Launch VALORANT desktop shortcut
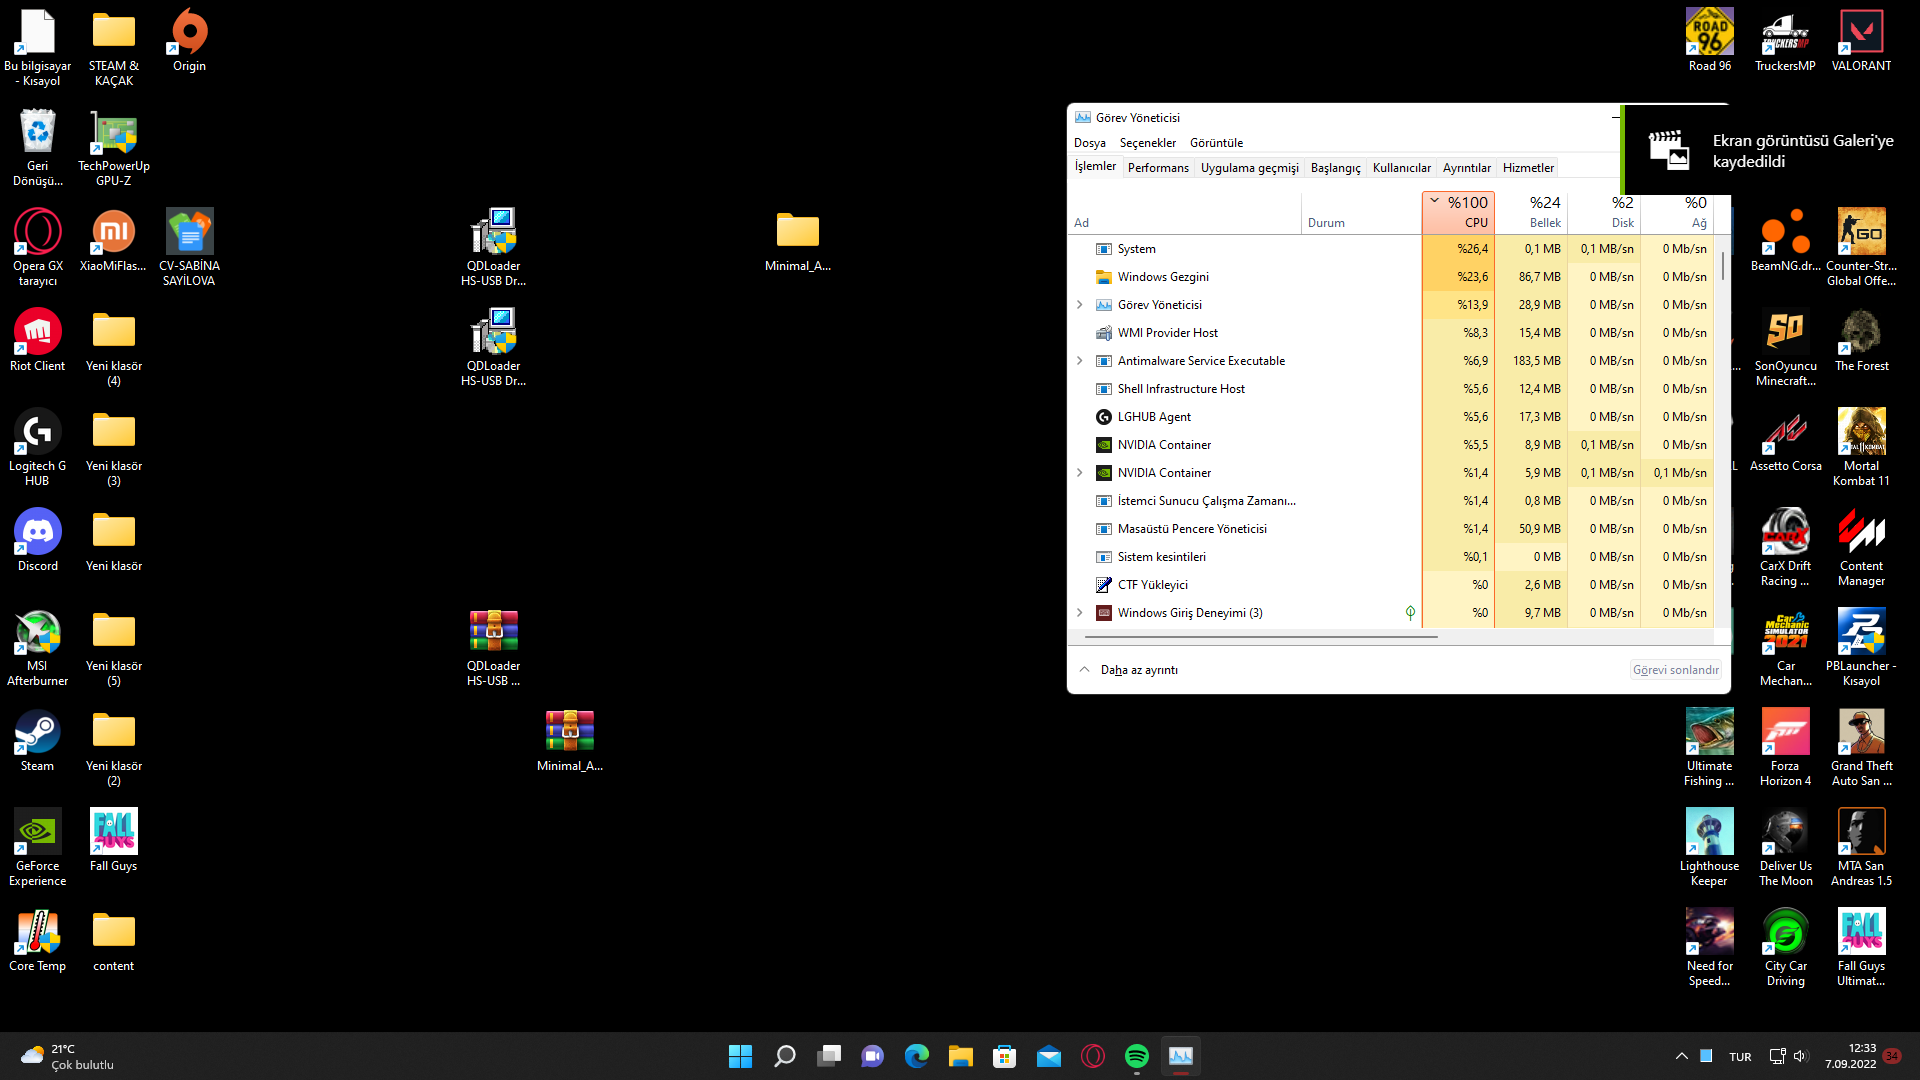The width and height of the screenshot is (1920, 1080). (x=1861, y=41)
